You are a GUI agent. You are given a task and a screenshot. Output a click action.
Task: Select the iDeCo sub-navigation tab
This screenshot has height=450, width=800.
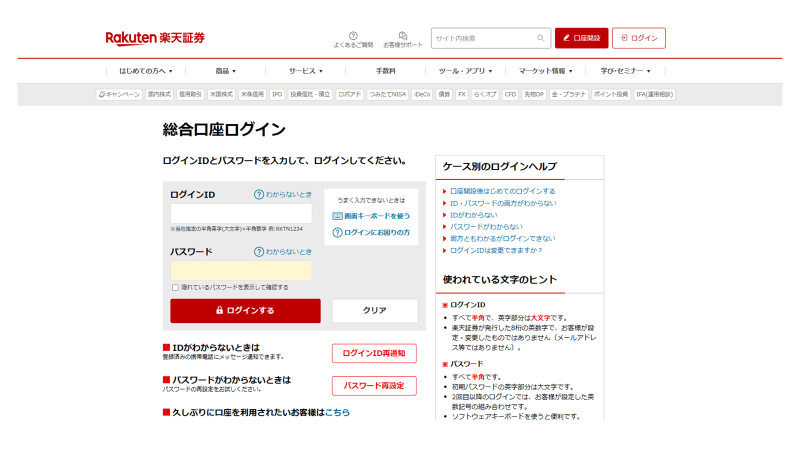click(422, 94)
